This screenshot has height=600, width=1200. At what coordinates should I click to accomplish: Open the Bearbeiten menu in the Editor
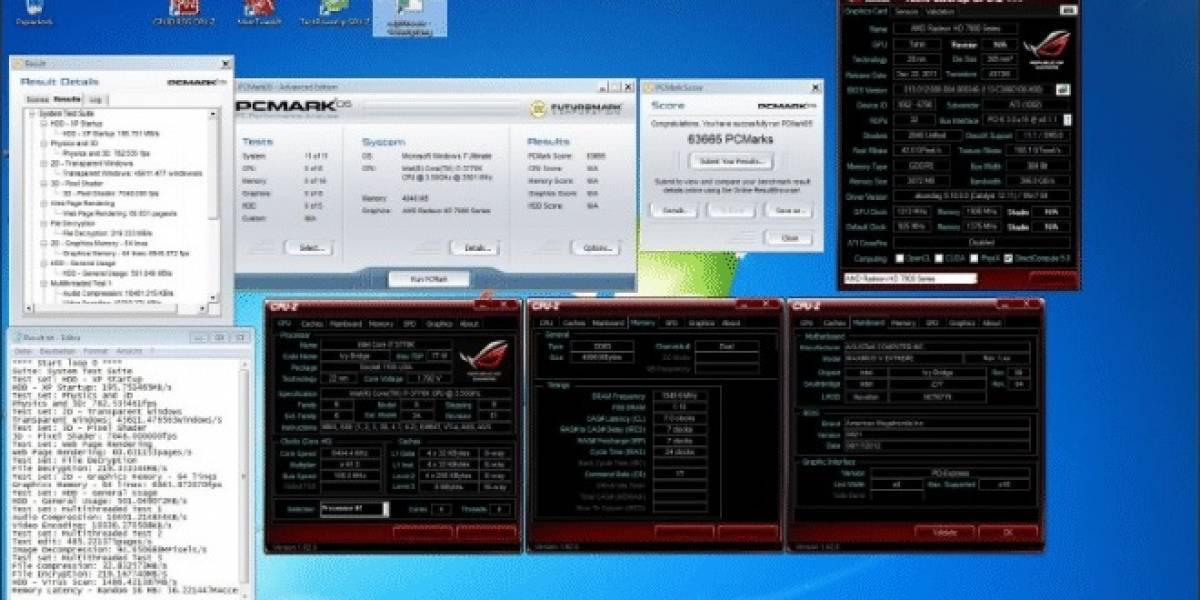point(58,351)
